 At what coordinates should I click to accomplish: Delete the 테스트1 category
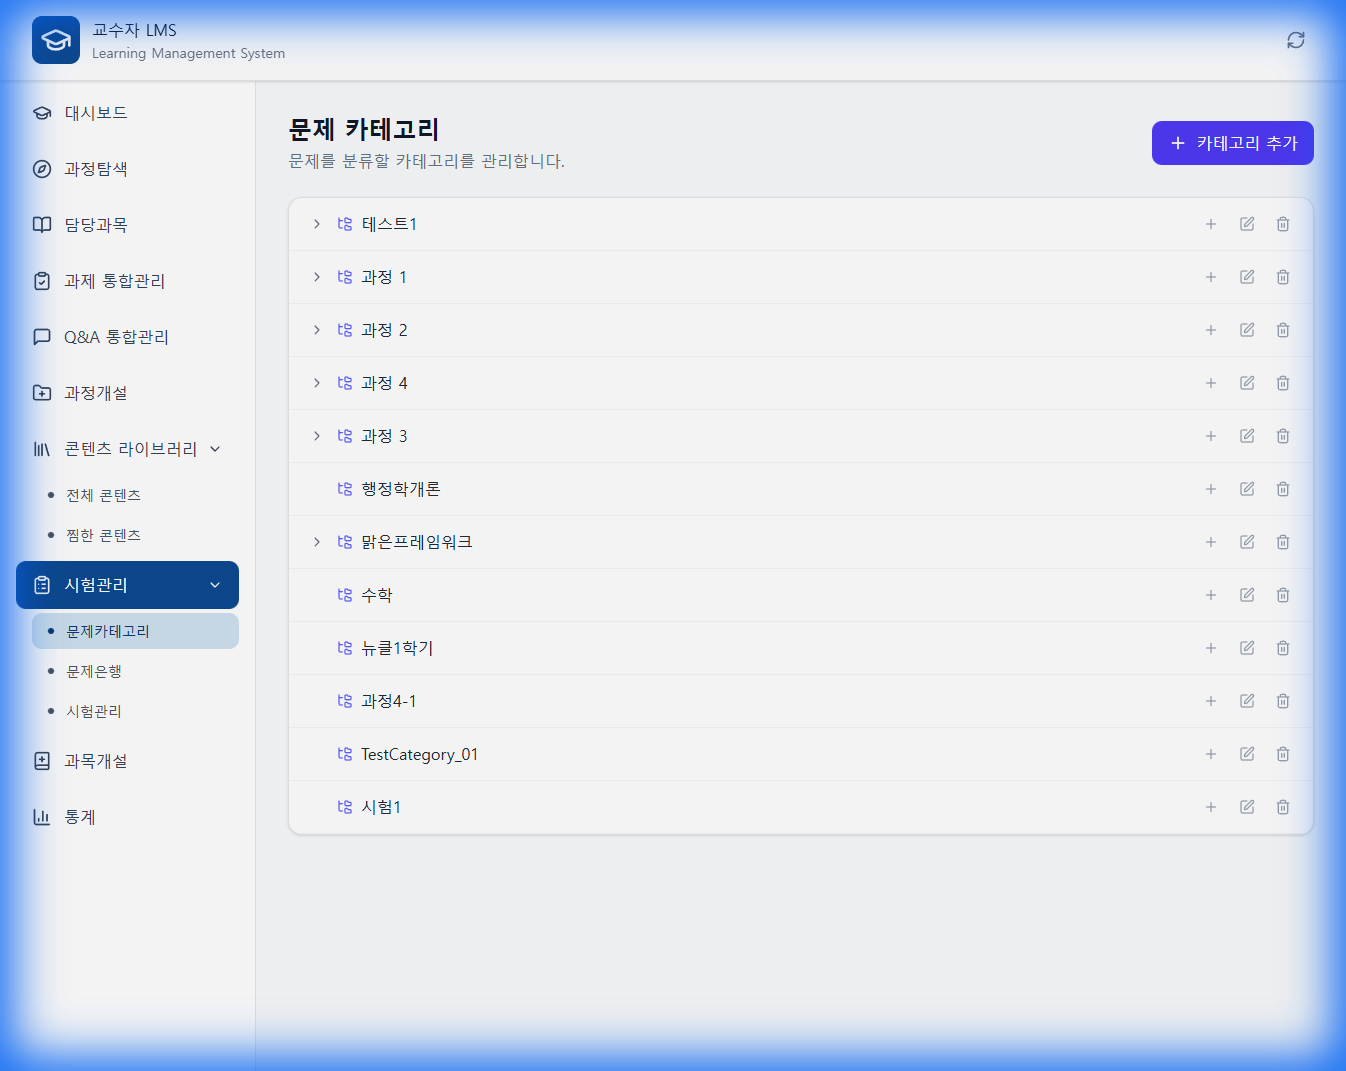tap(1282, 224)
